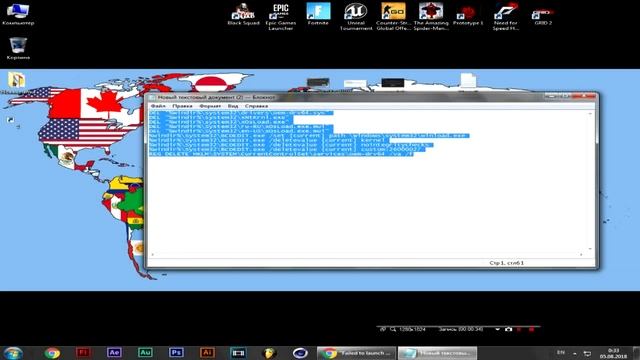
Task: Click the film strip taskbar icon
Action: (238, 353)
